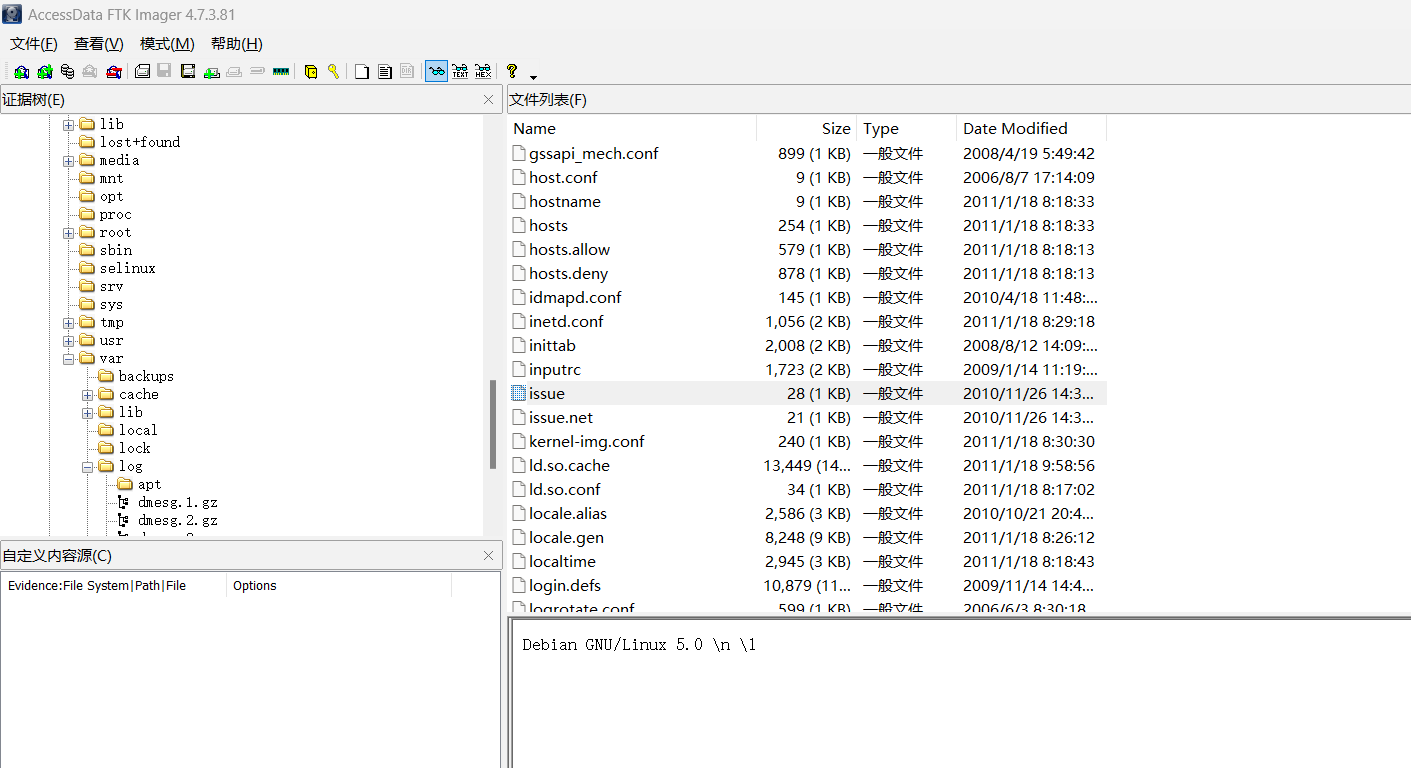Select the gssapi_mech.conf file row

(807, 153)
